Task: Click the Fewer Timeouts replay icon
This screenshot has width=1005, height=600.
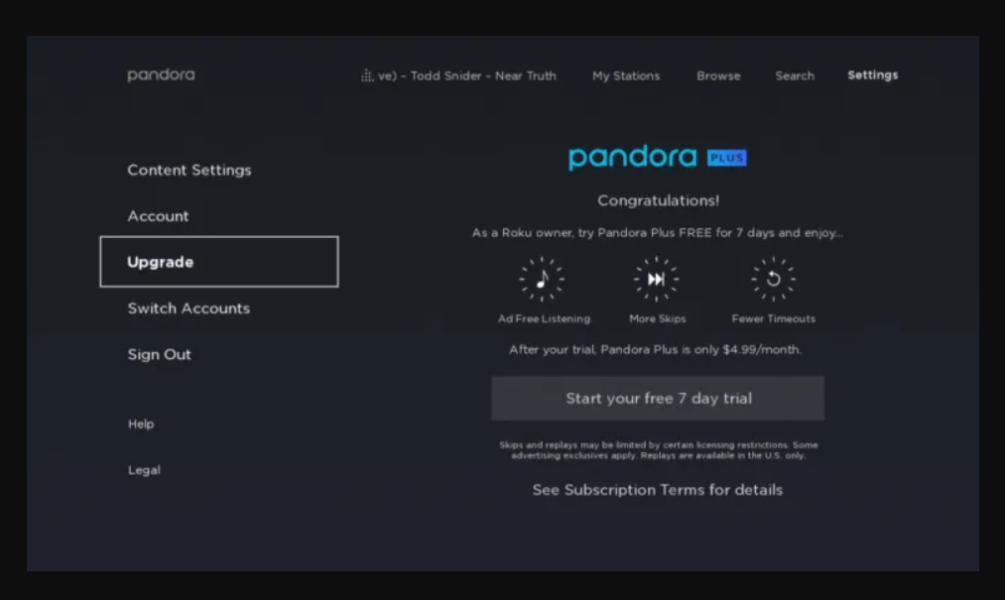Action: tap(773, 280)
